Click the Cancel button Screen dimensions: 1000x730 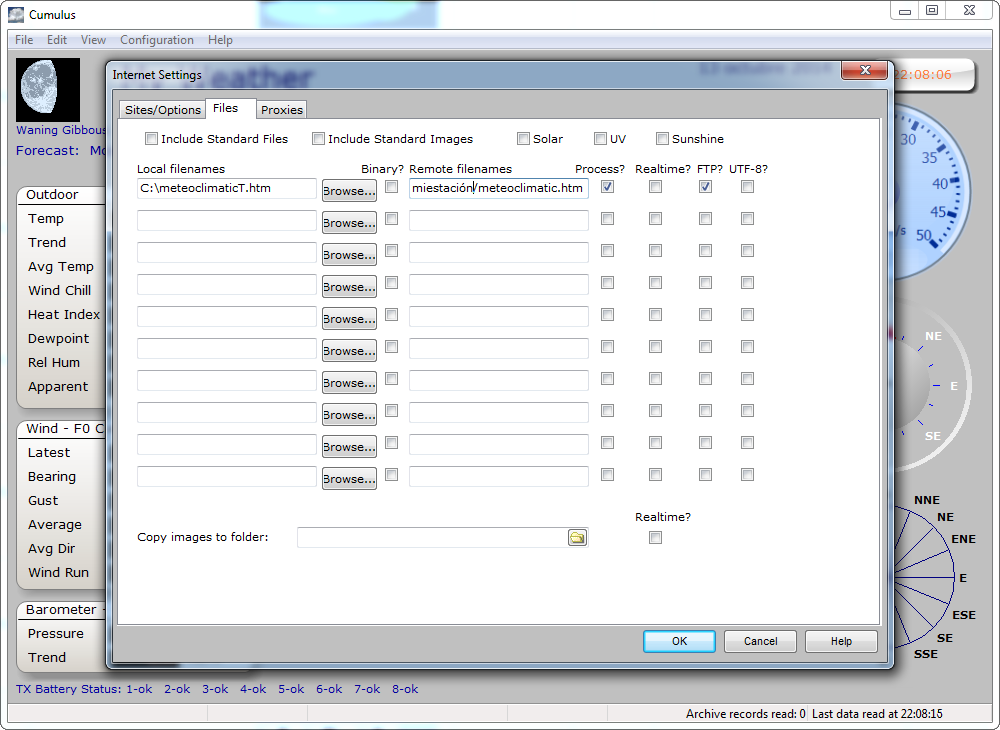(x=760, y=641)
